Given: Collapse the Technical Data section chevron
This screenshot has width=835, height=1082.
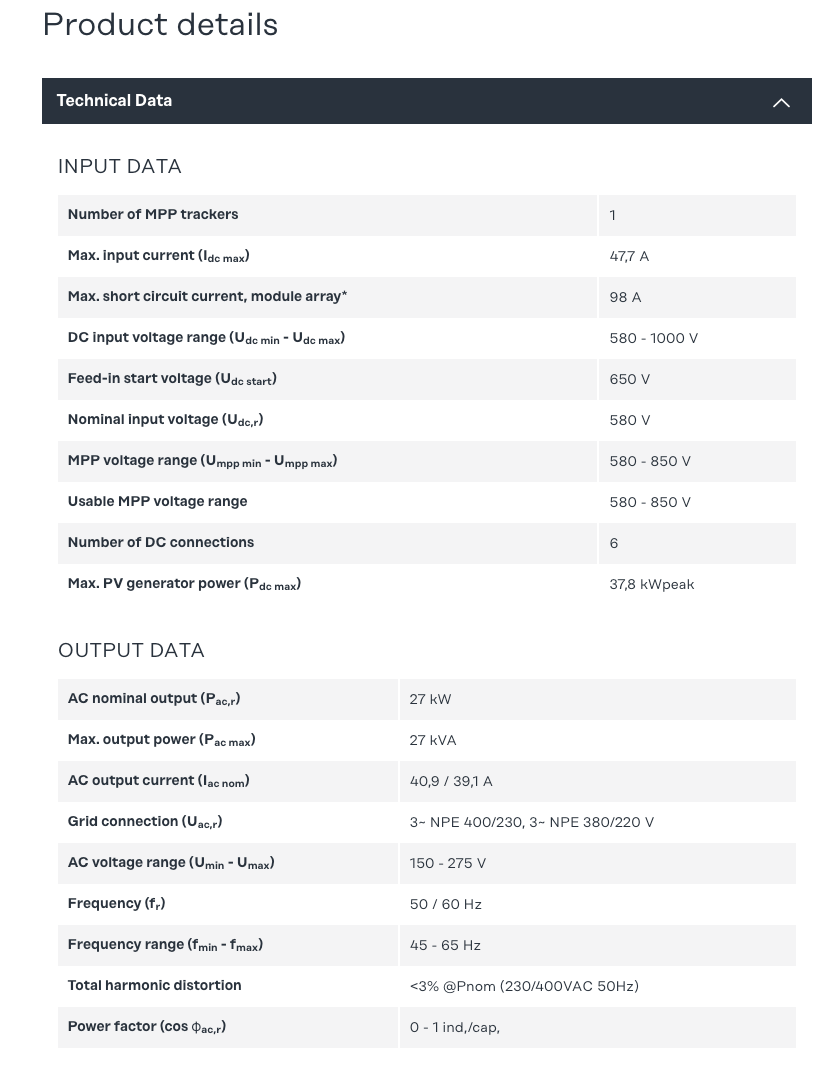Looking at the screenshot, I should [781, 102].
